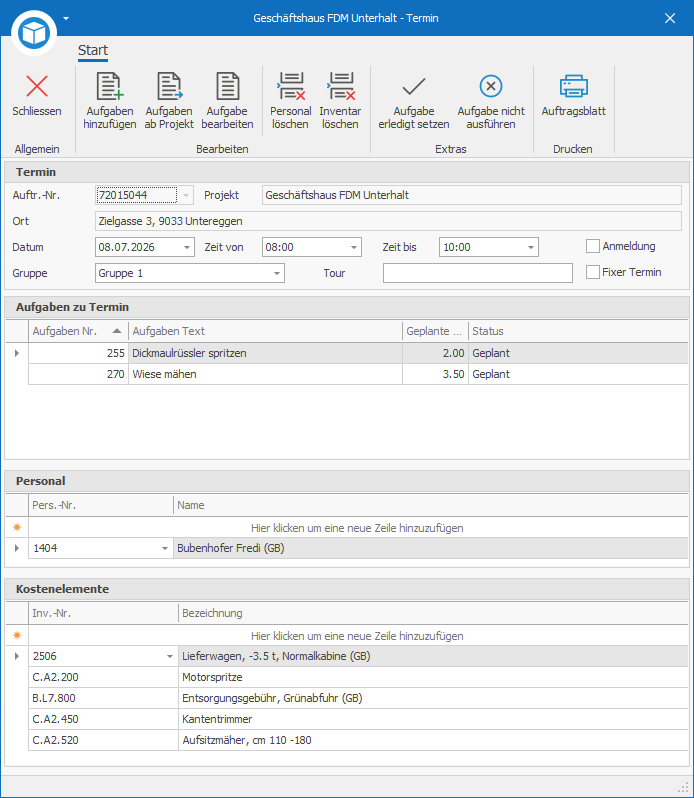Expand the Zeit bis dropdown
Image resolution: width=694 pixels, height=798 pixels.
point(531,247)
